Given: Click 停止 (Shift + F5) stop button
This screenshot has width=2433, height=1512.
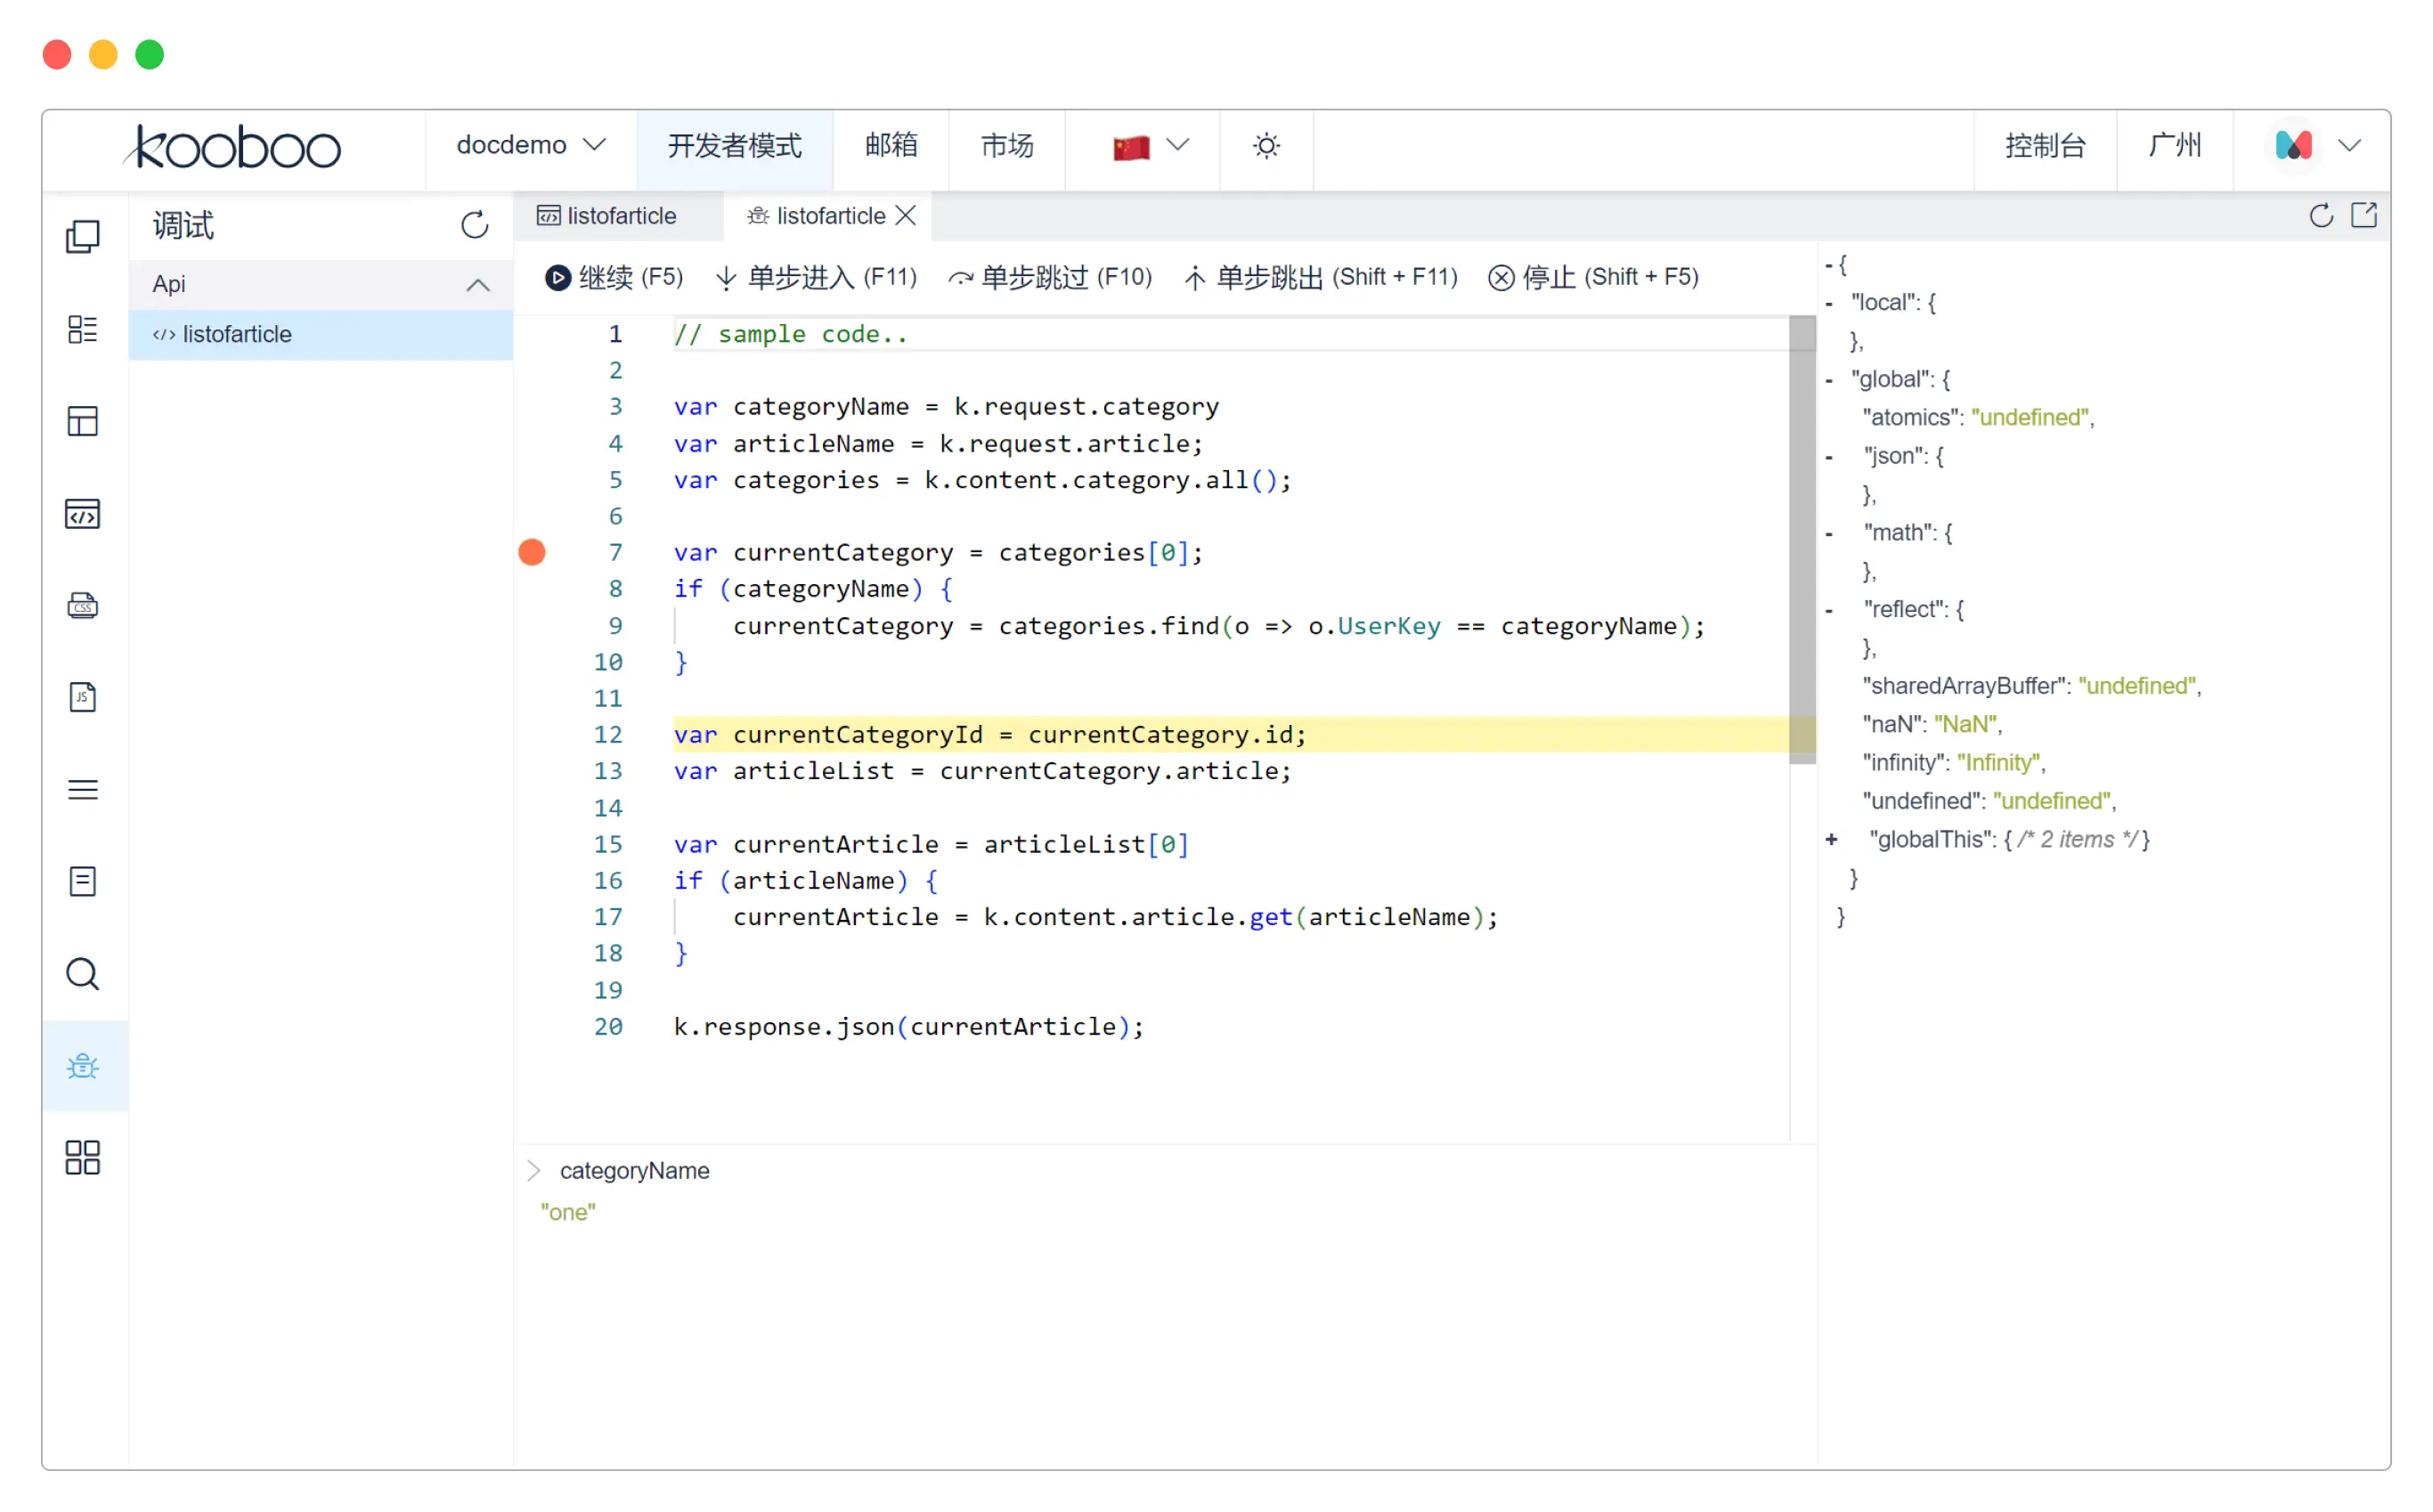Looking at the screenshot, I should point(1594,277).
